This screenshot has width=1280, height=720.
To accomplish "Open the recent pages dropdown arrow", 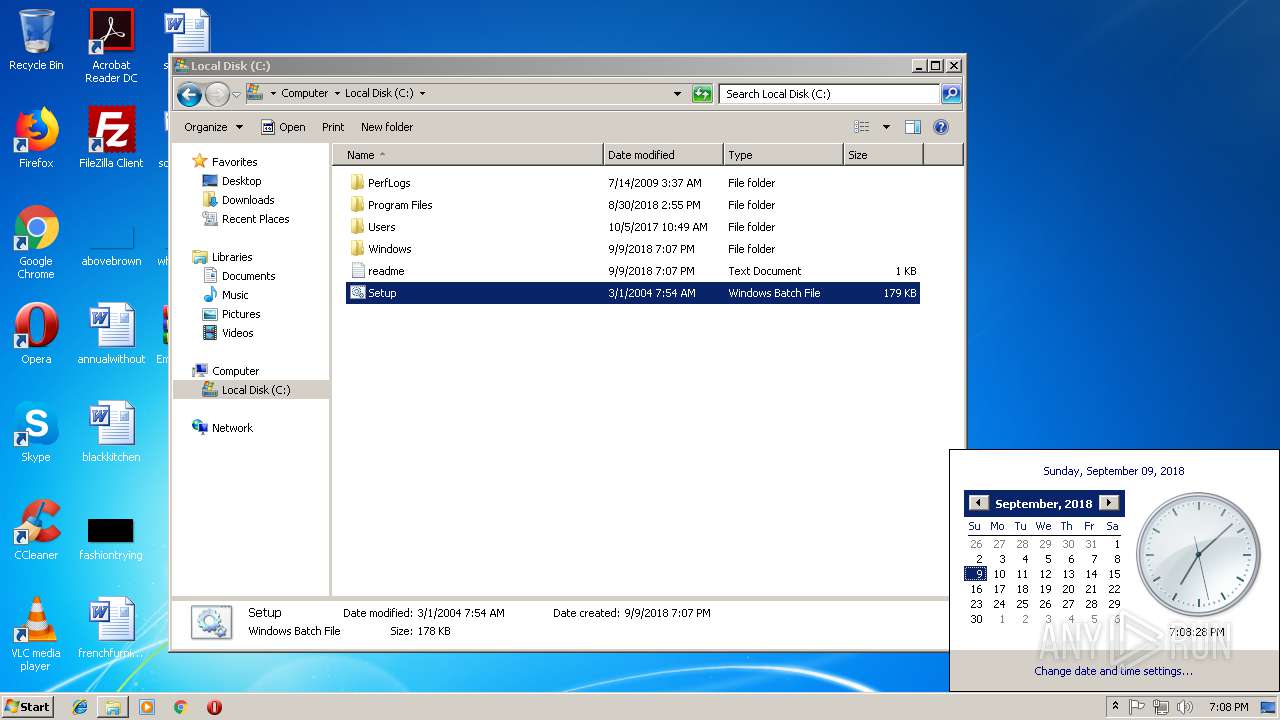I will [237, 94].
